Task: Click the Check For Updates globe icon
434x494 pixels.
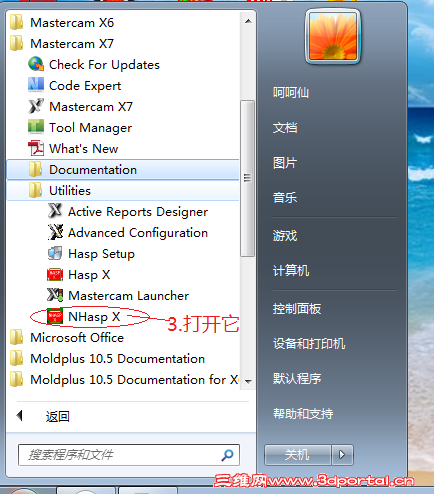Action: tap(36, 64)
